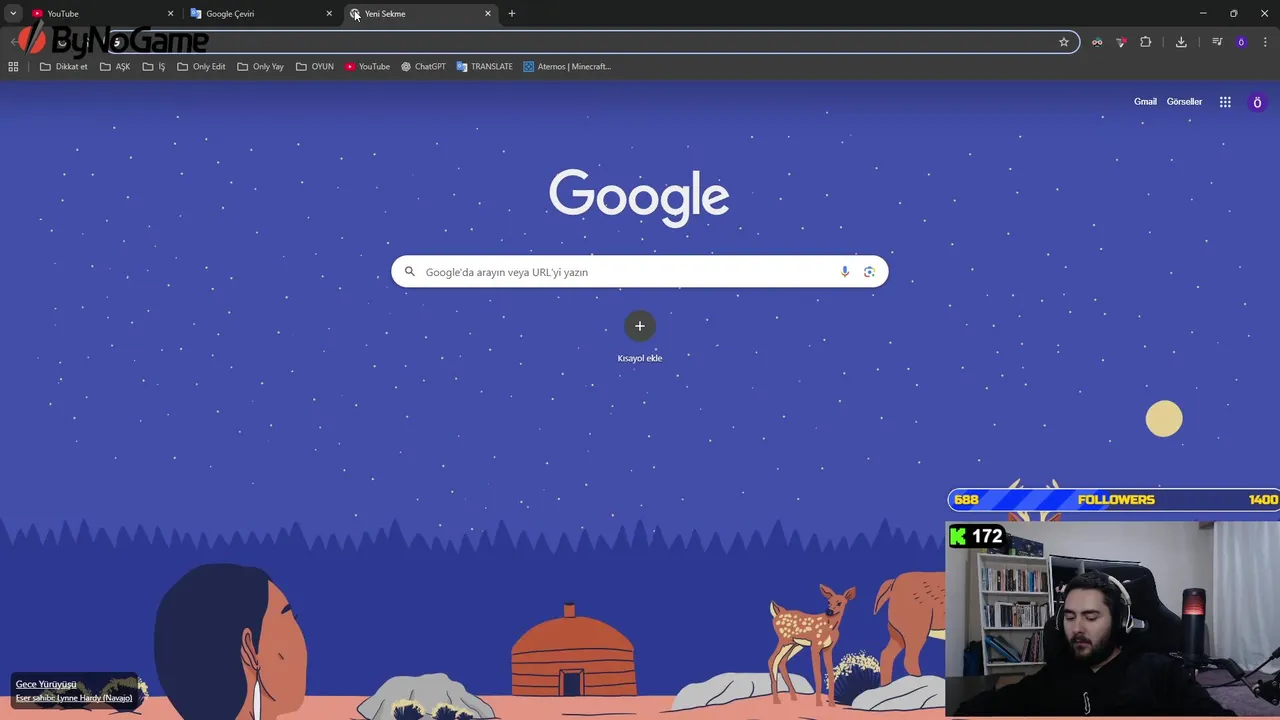Open the Dikkat et bookmark folder

coord(63,67)
